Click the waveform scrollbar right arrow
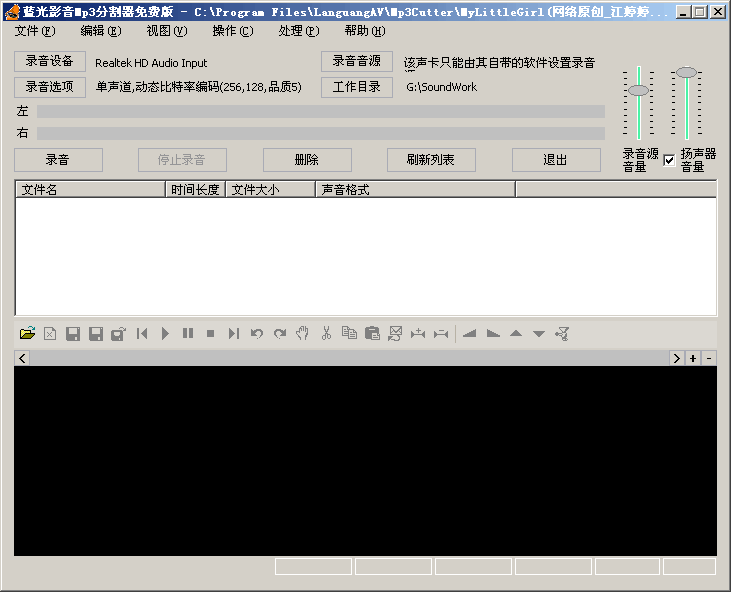Image resolution: width=731 pixels, height=592 pixels. 676,358
